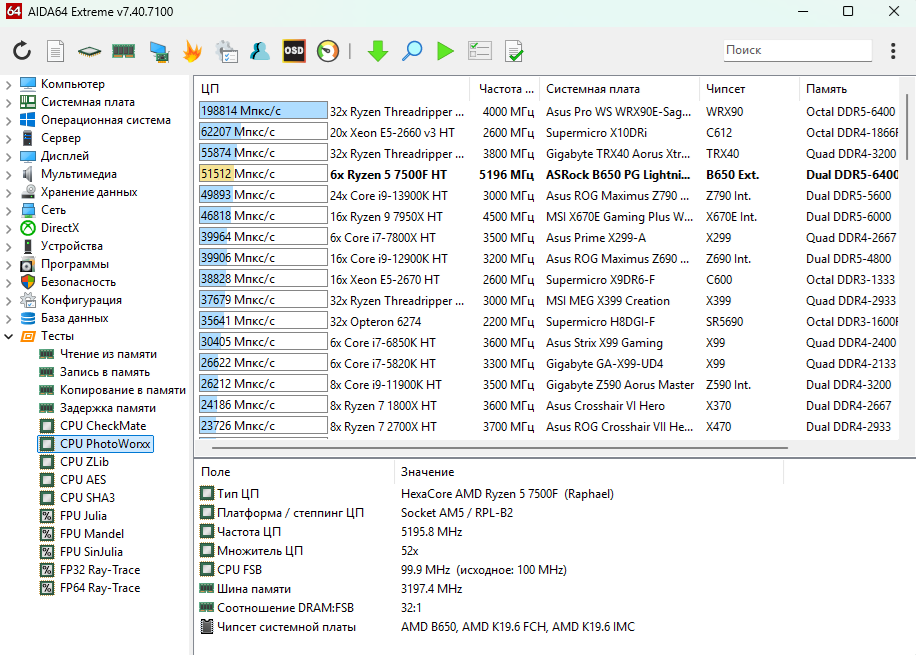916x655 pixels.
Task: Collapse the Тесты tree node
Action: [8, 336]
